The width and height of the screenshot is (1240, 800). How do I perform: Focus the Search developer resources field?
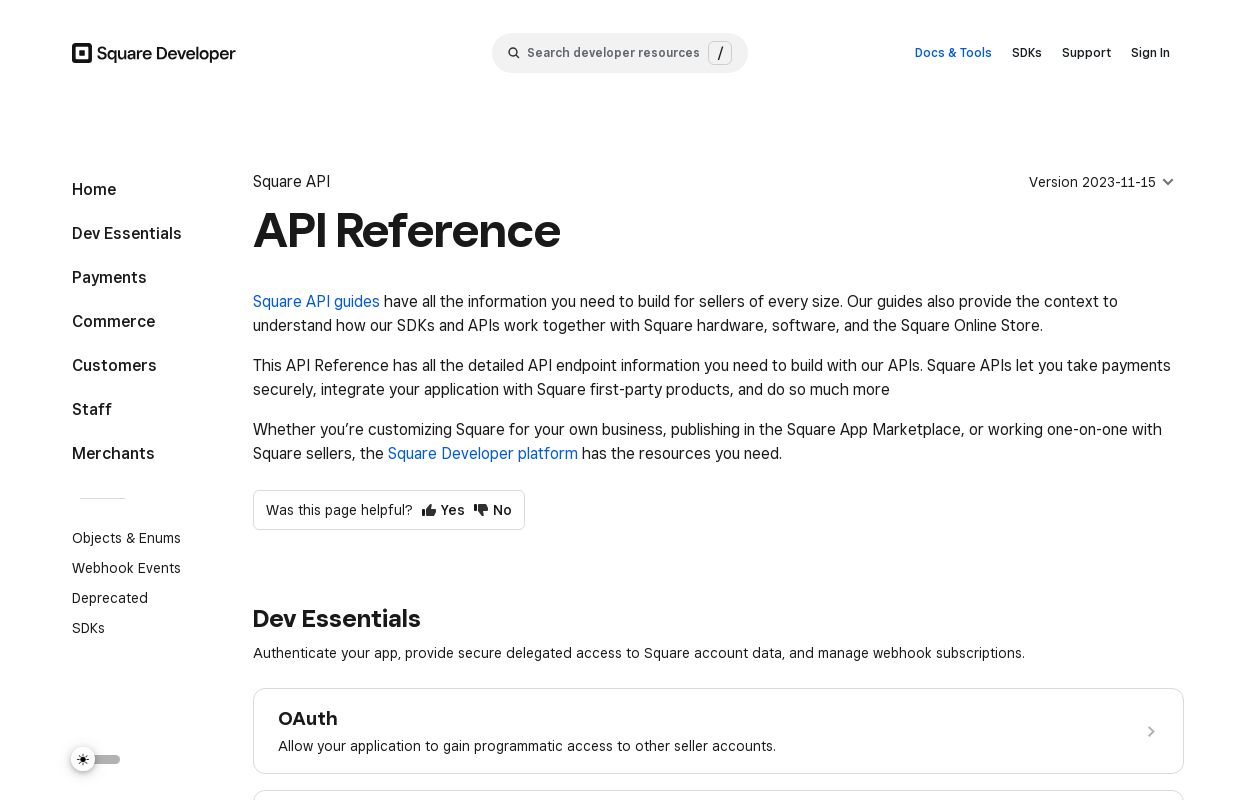620,53
